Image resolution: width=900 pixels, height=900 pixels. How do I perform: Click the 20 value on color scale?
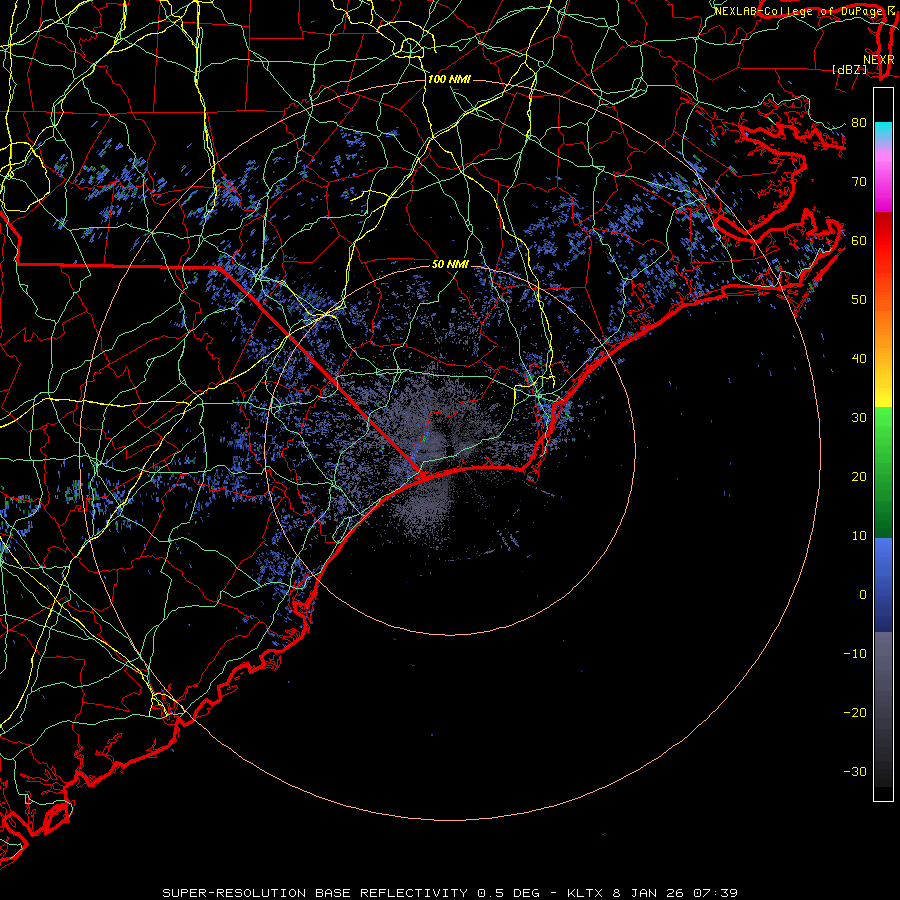(x=859, y=477)
